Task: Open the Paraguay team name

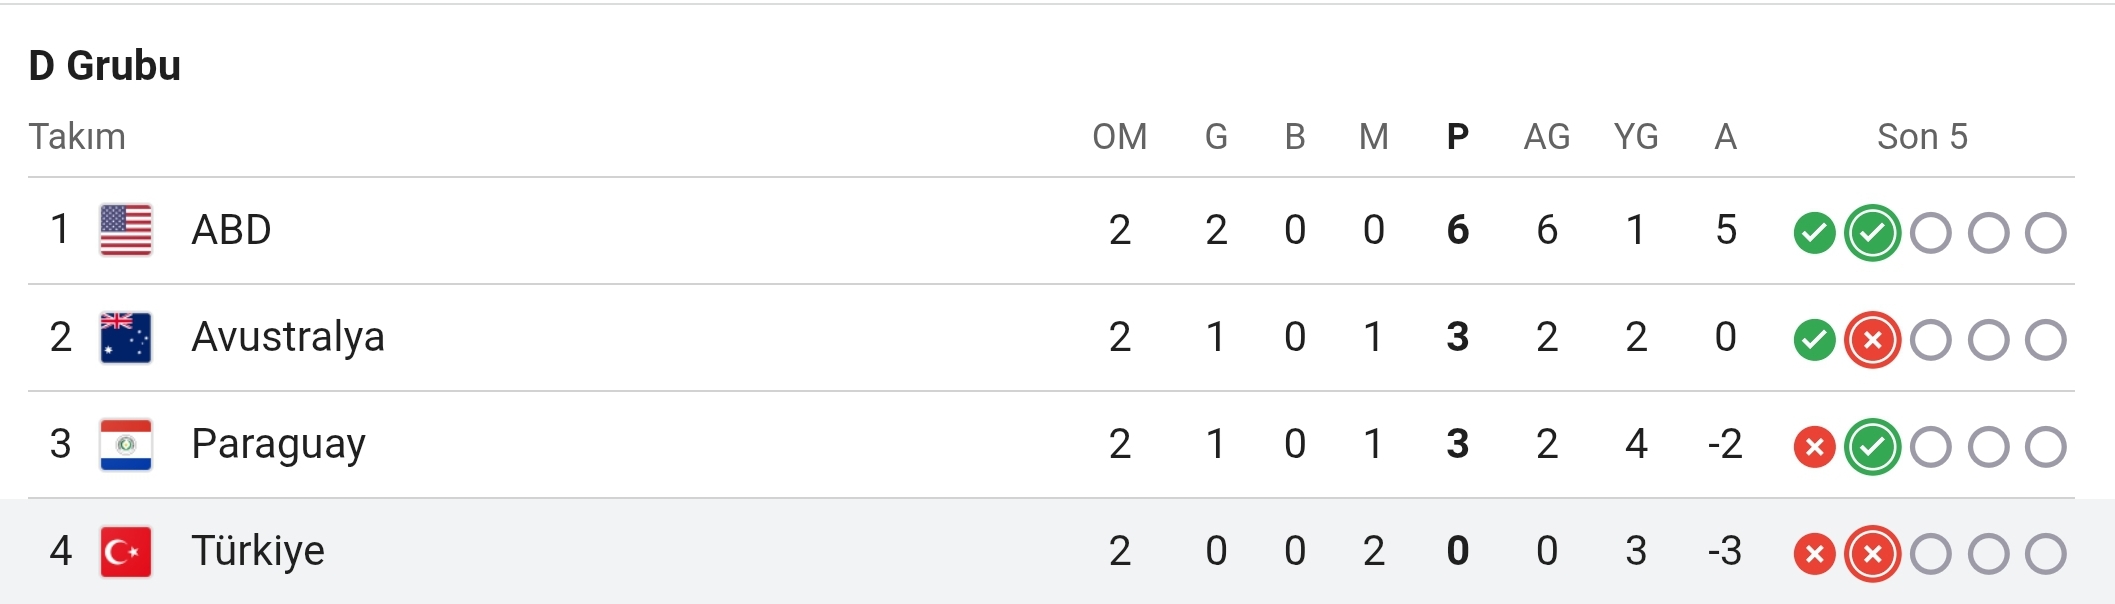Action: [x=278, y=445]
